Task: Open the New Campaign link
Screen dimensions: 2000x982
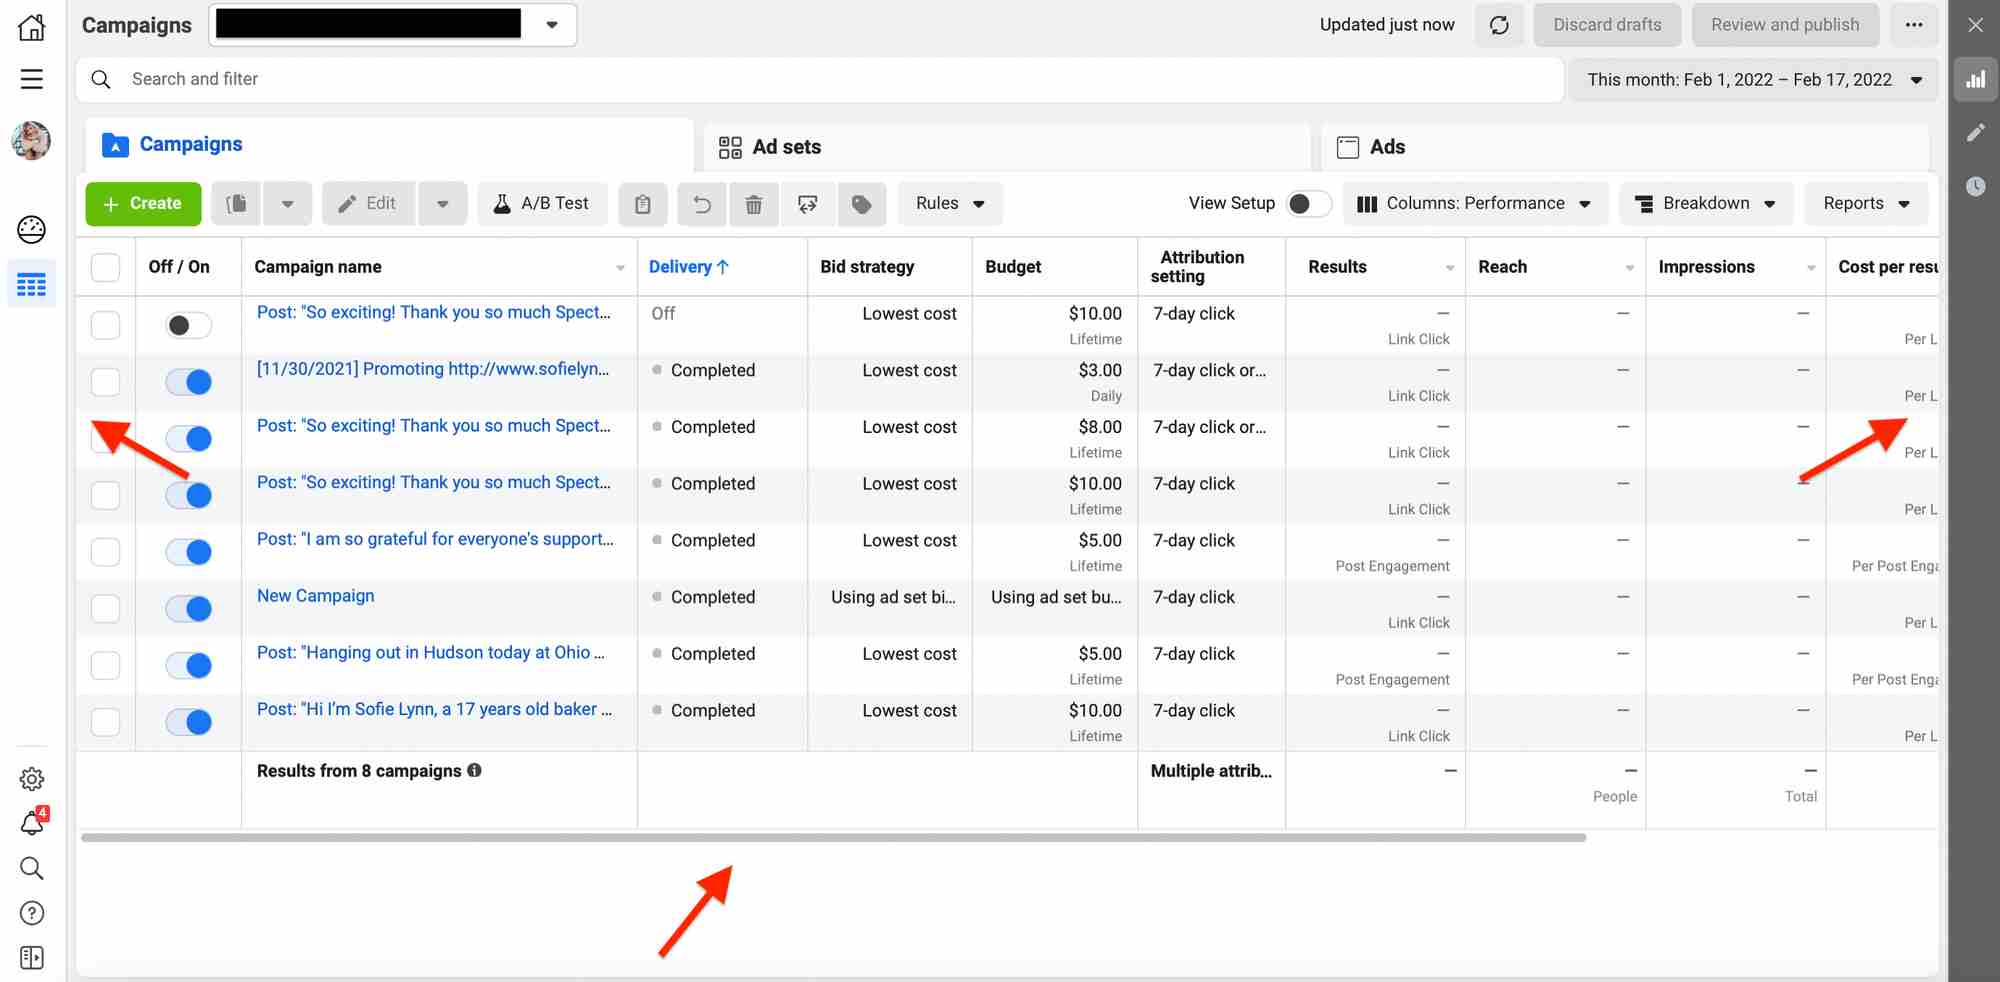Action: coord(315,595)
